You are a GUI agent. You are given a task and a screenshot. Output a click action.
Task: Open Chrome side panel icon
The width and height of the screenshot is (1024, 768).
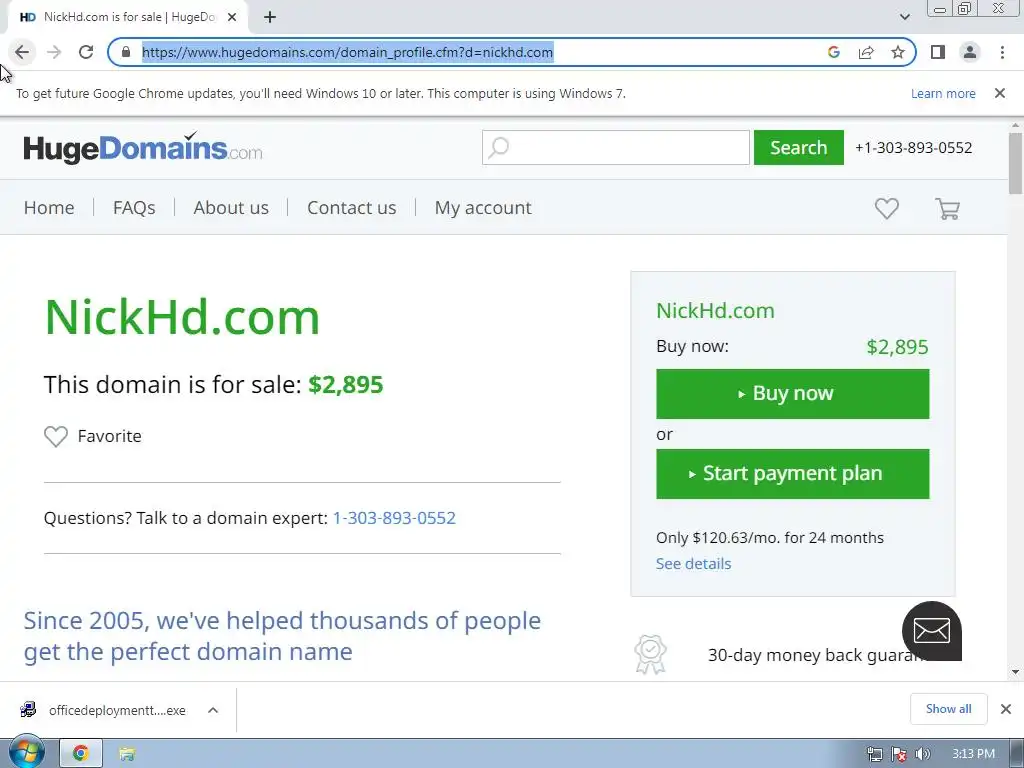coord(938,52)
